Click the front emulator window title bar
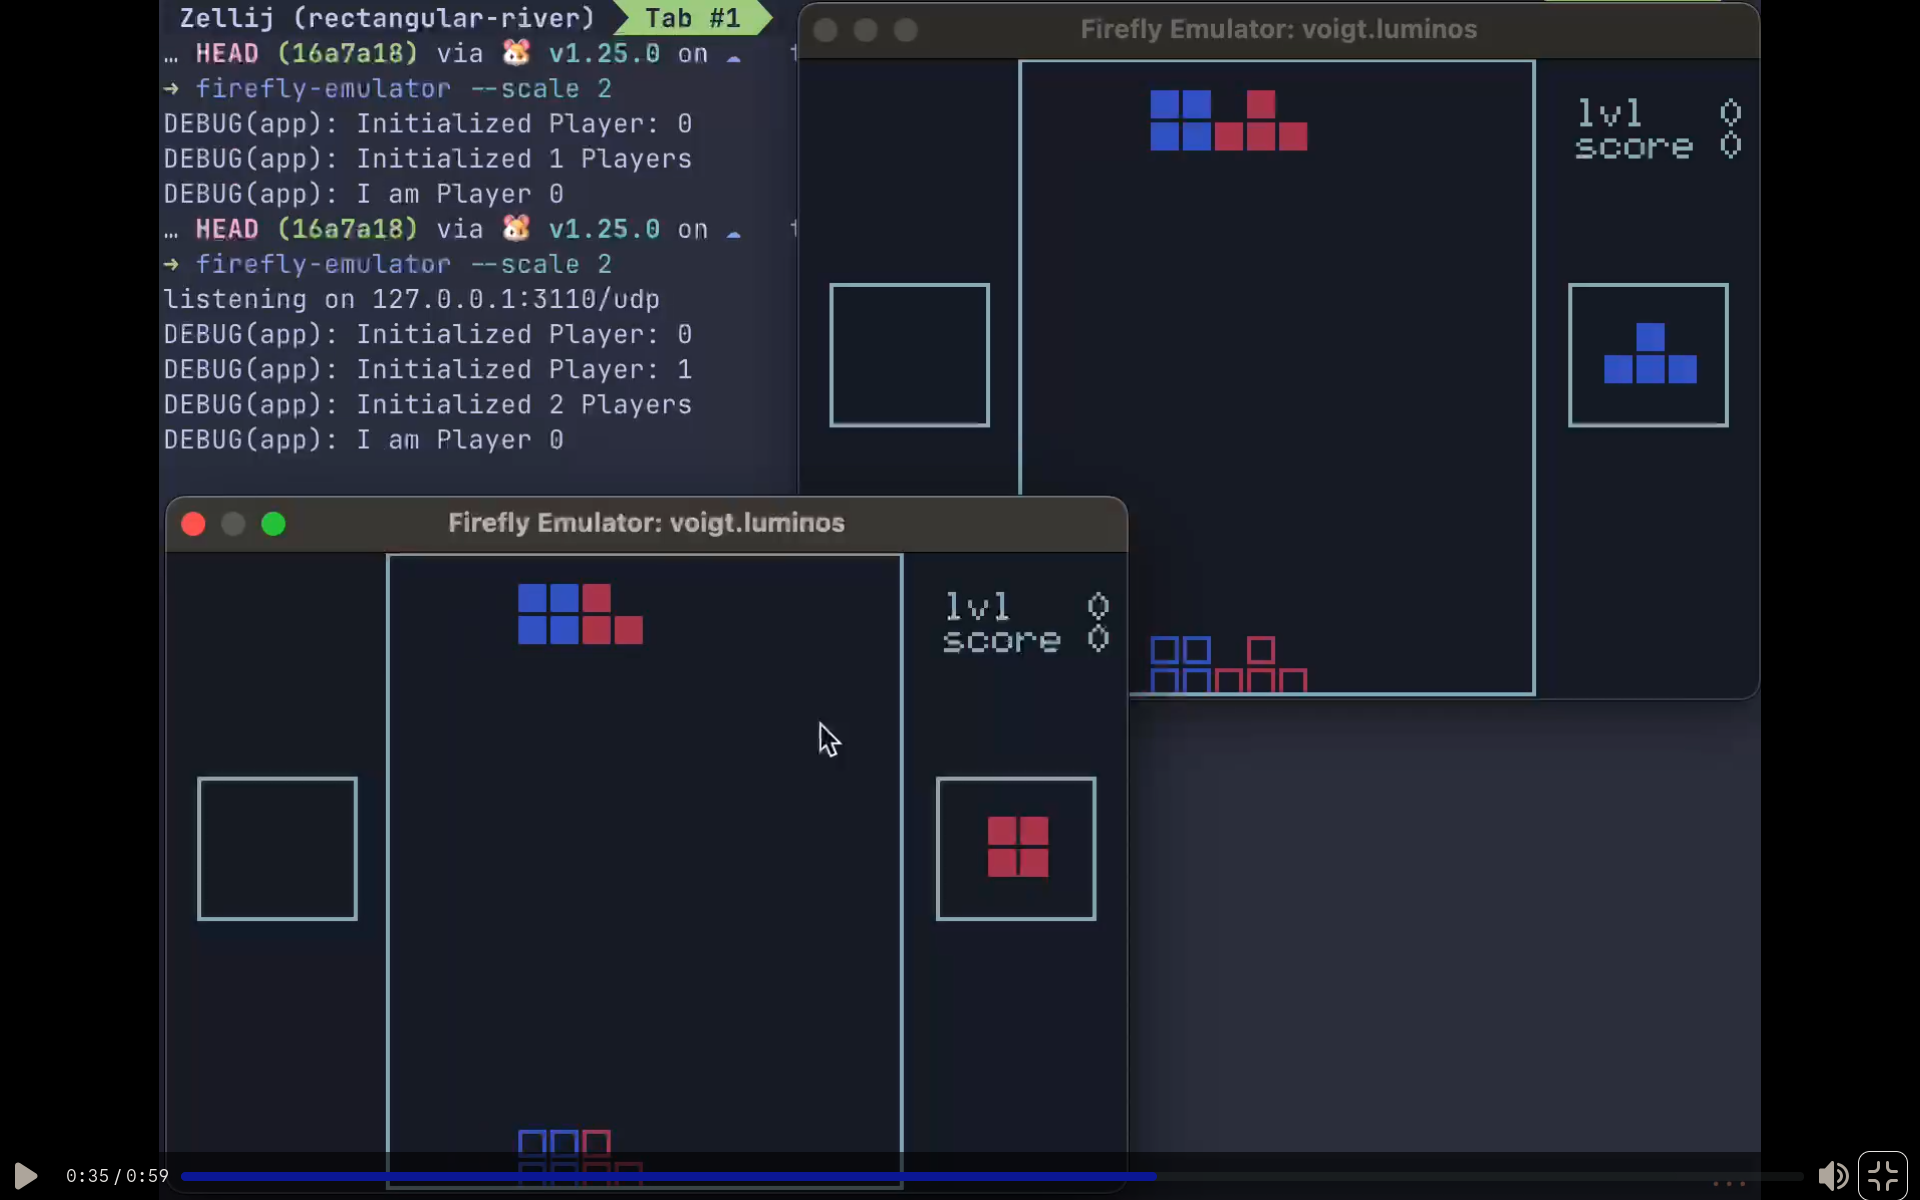Screen dimensions: 1920x1200 click(646, 523)
